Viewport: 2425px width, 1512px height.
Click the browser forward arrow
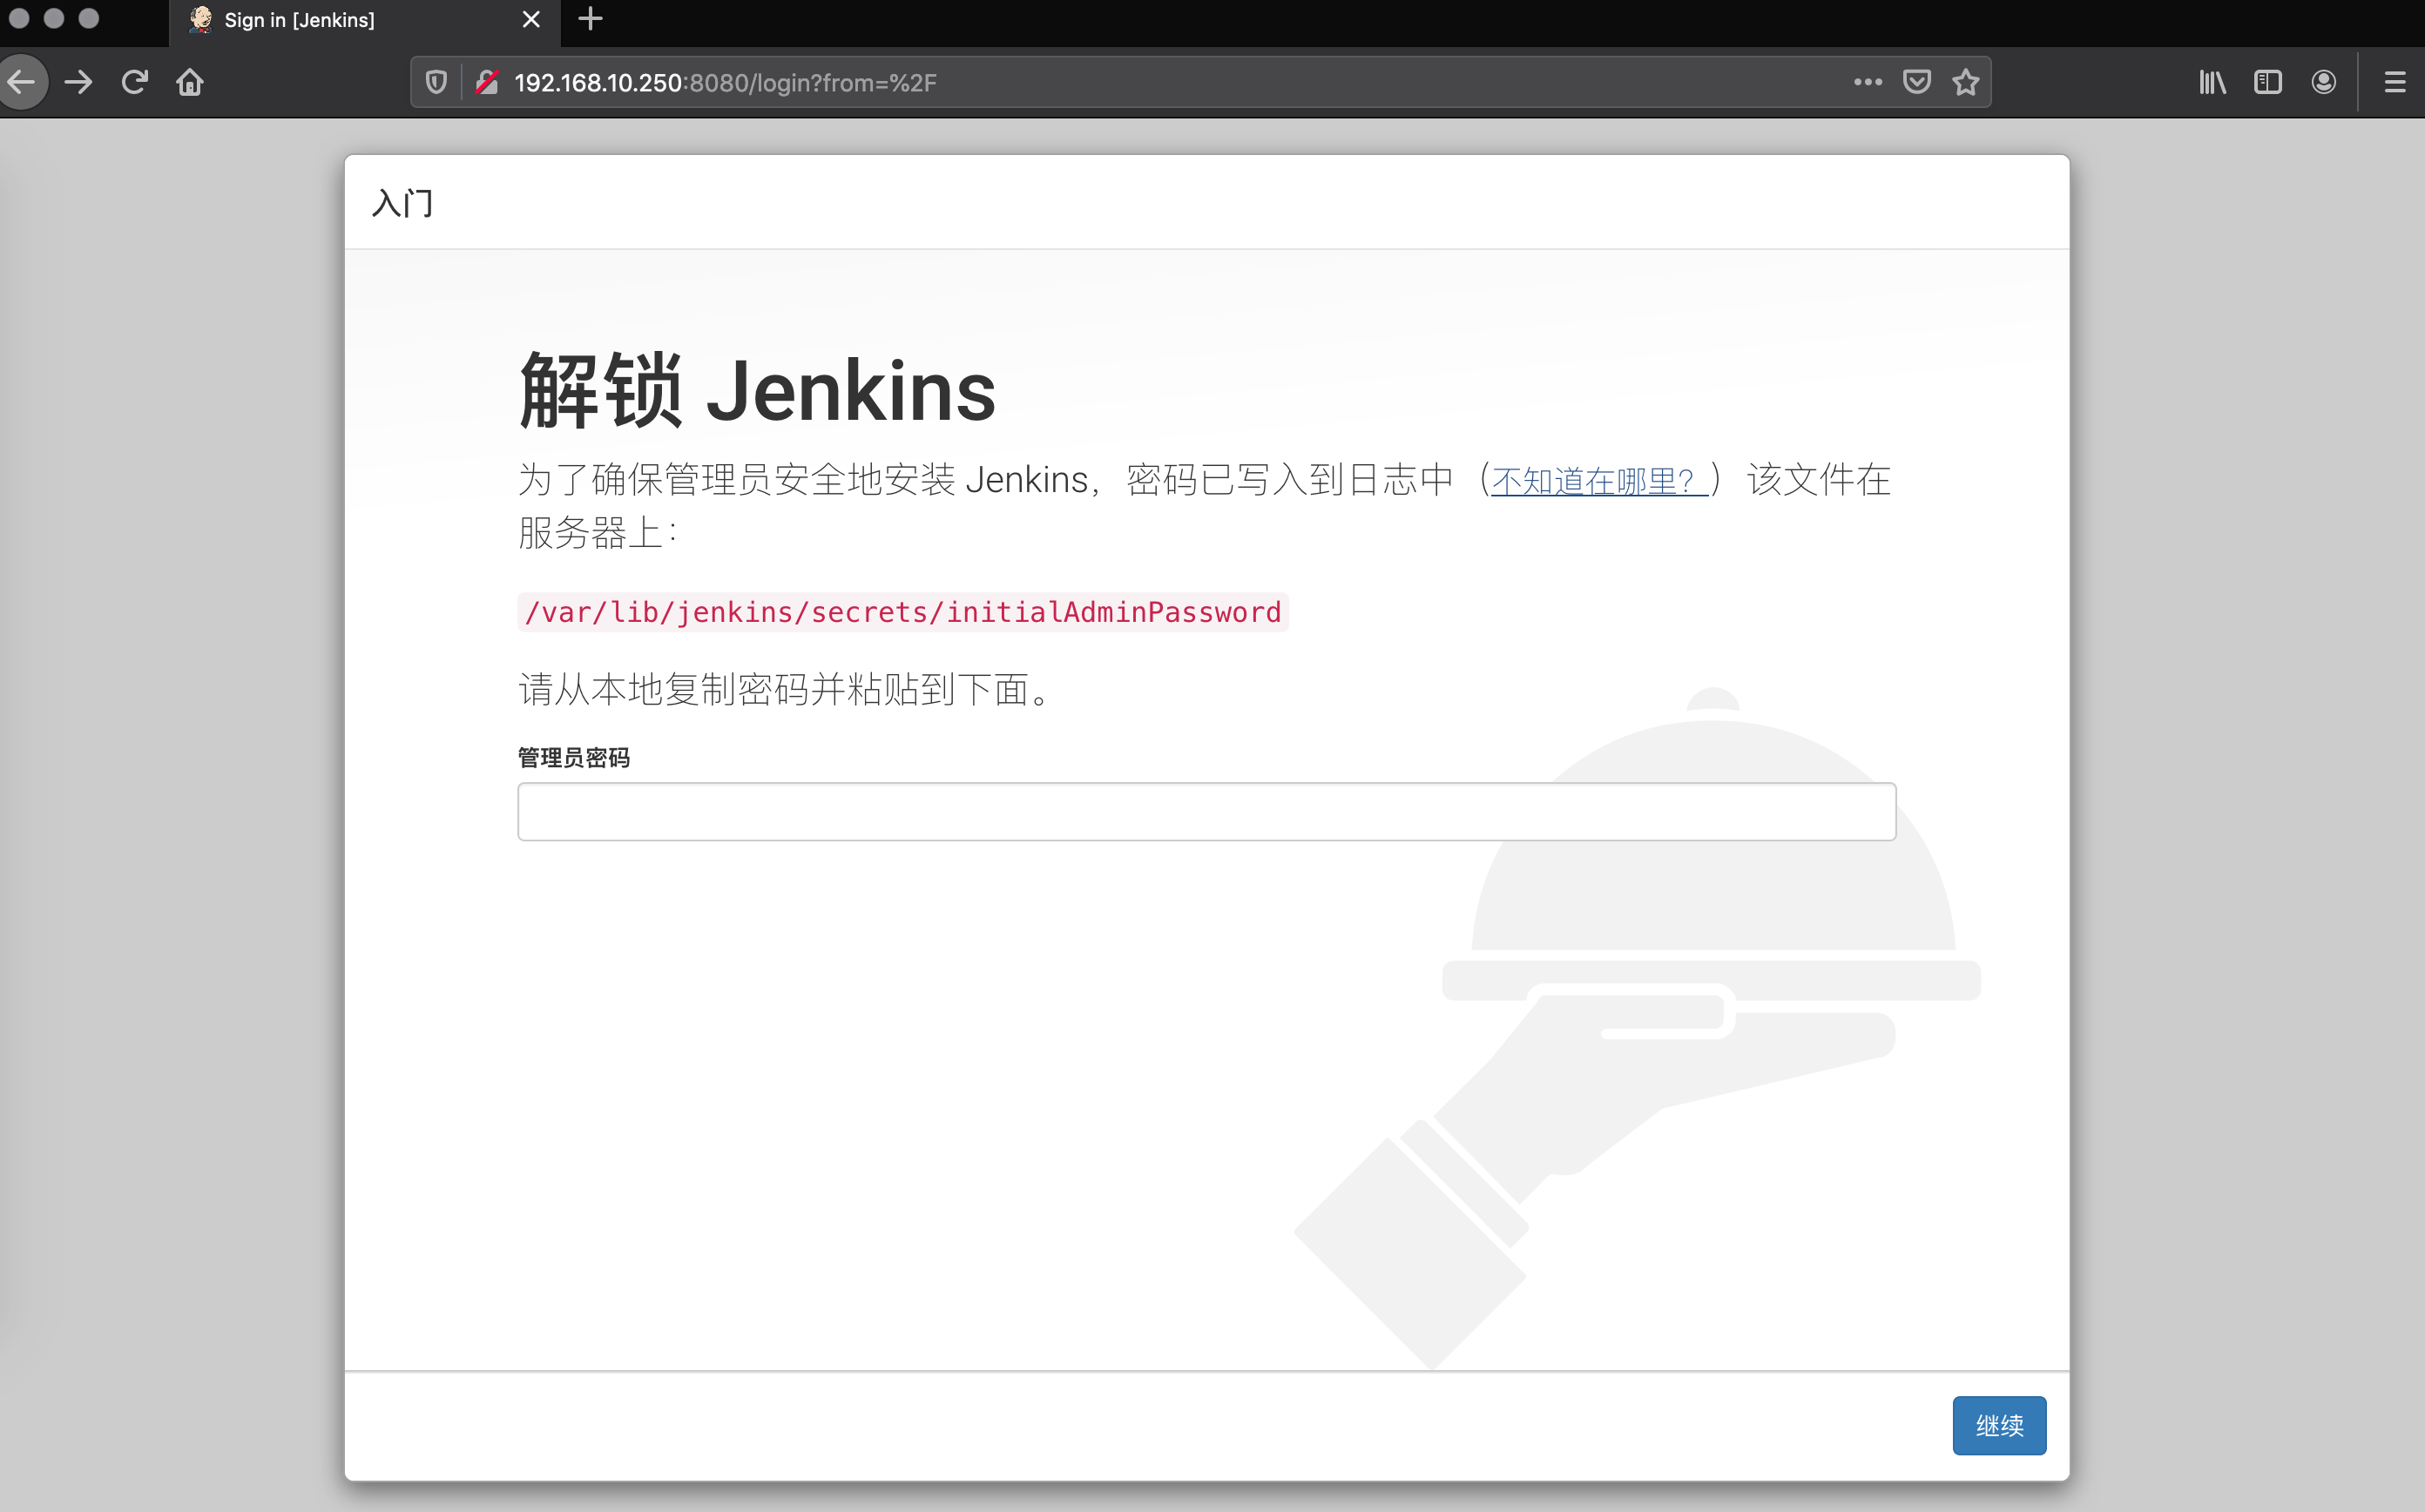pyautogui.click(x=78, y=82)
